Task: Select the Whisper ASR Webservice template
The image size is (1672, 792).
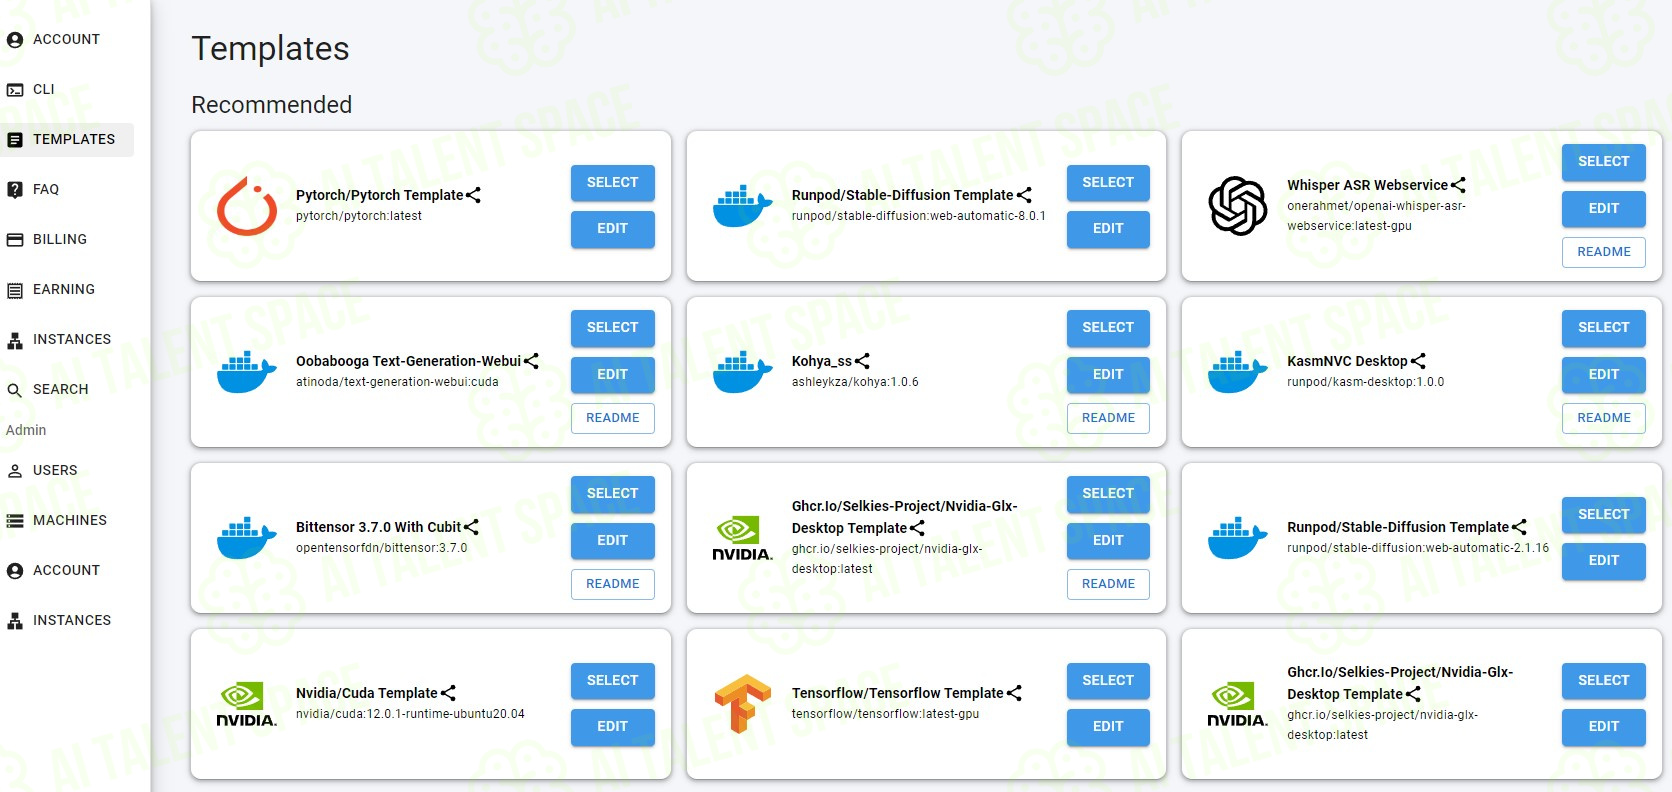Action: pos(1604,162)
